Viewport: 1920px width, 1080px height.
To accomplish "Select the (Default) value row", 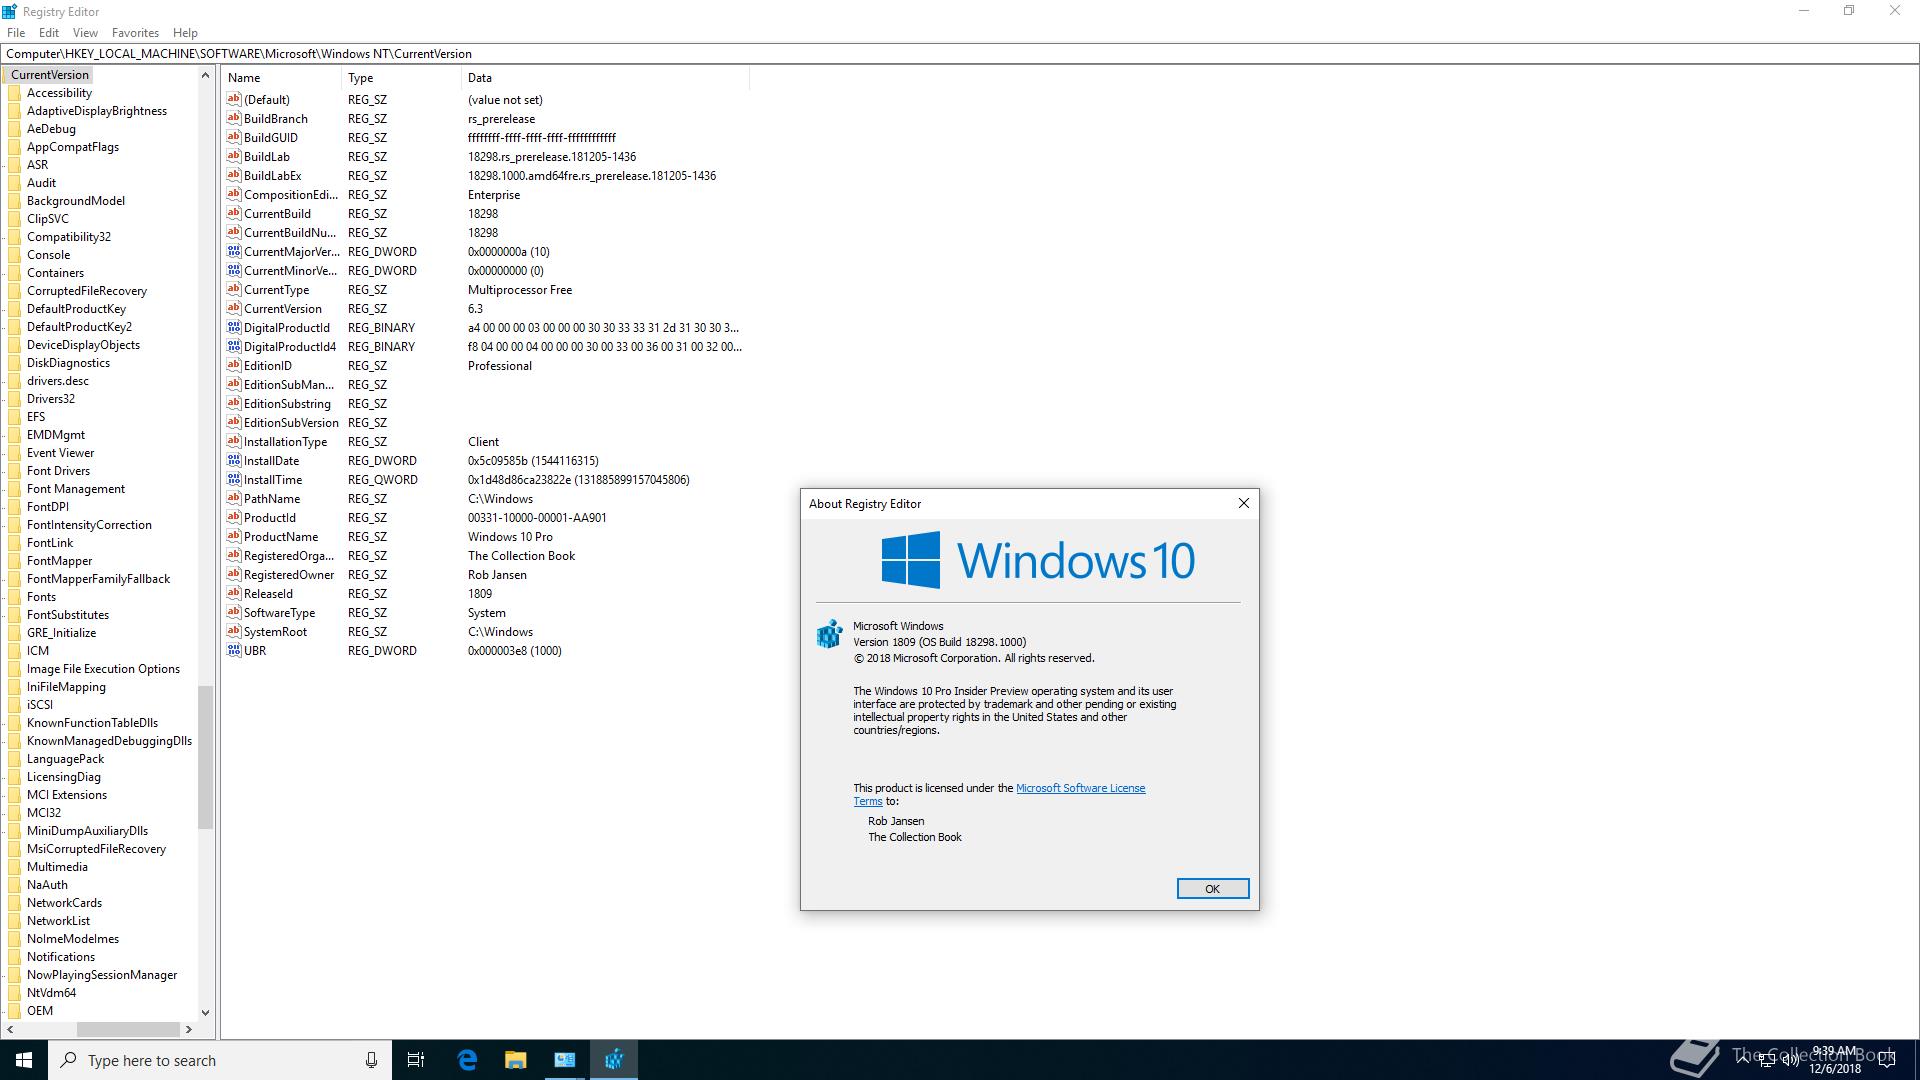I will [x=485, y=99].
